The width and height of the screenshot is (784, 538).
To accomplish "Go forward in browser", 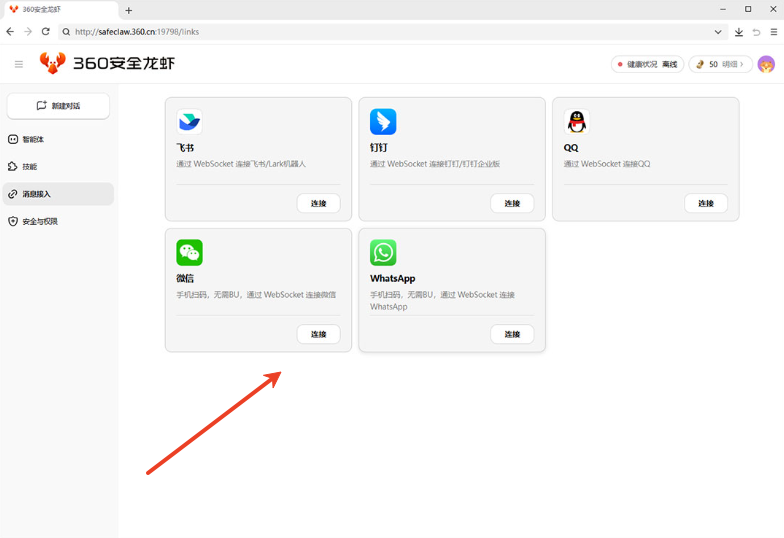I will [28, 32].
